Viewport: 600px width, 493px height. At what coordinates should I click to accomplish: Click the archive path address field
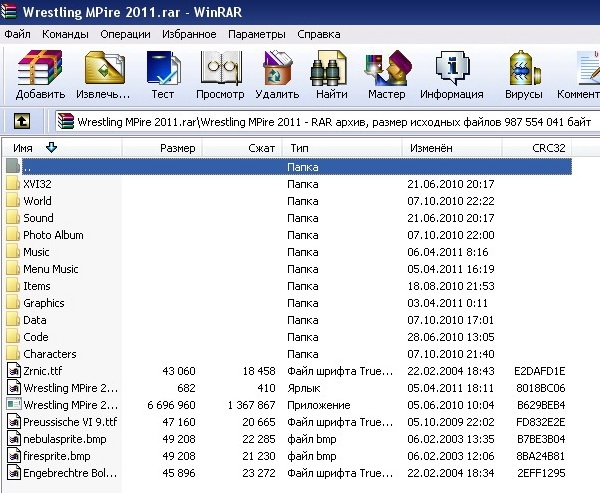pyautogui.click(x=328, y=122)
